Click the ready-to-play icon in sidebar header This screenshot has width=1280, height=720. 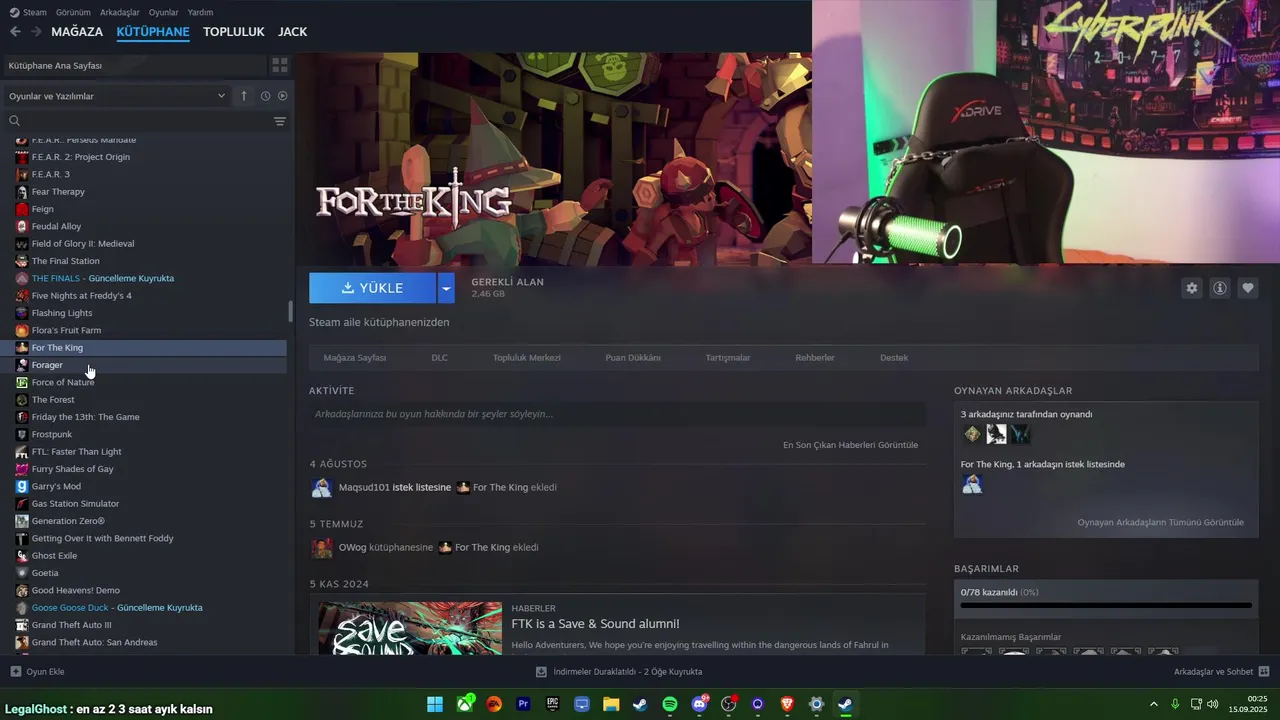[x=283, y=96]
